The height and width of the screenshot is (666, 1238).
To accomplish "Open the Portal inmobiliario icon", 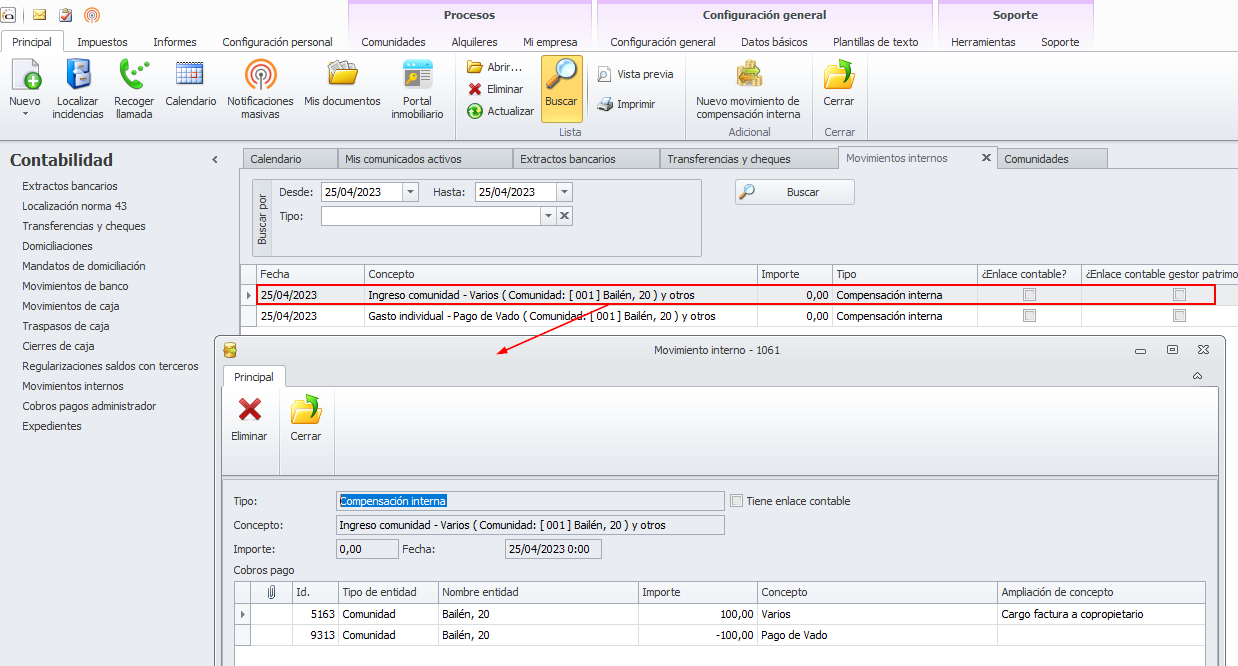I will click(417, 76).
